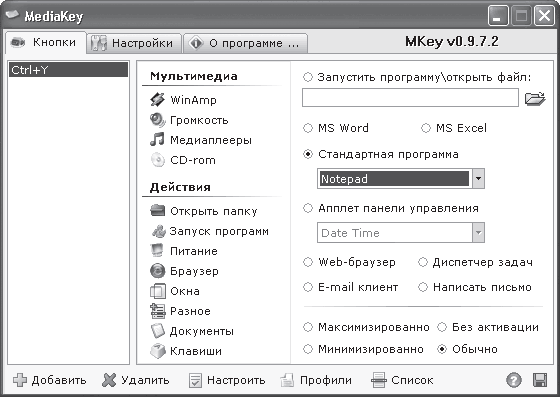The width and height of the screenshot is (560, 397).
Task: Click the browse folder icon beside file field
Action: 535,98
